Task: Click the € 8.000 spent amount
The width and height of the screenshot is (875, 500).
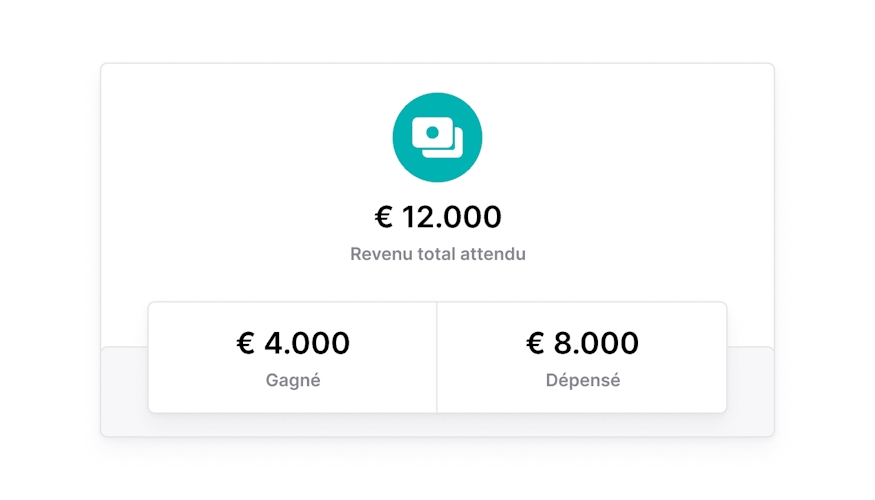Action: pyautogui.click(x=582, y=343)
